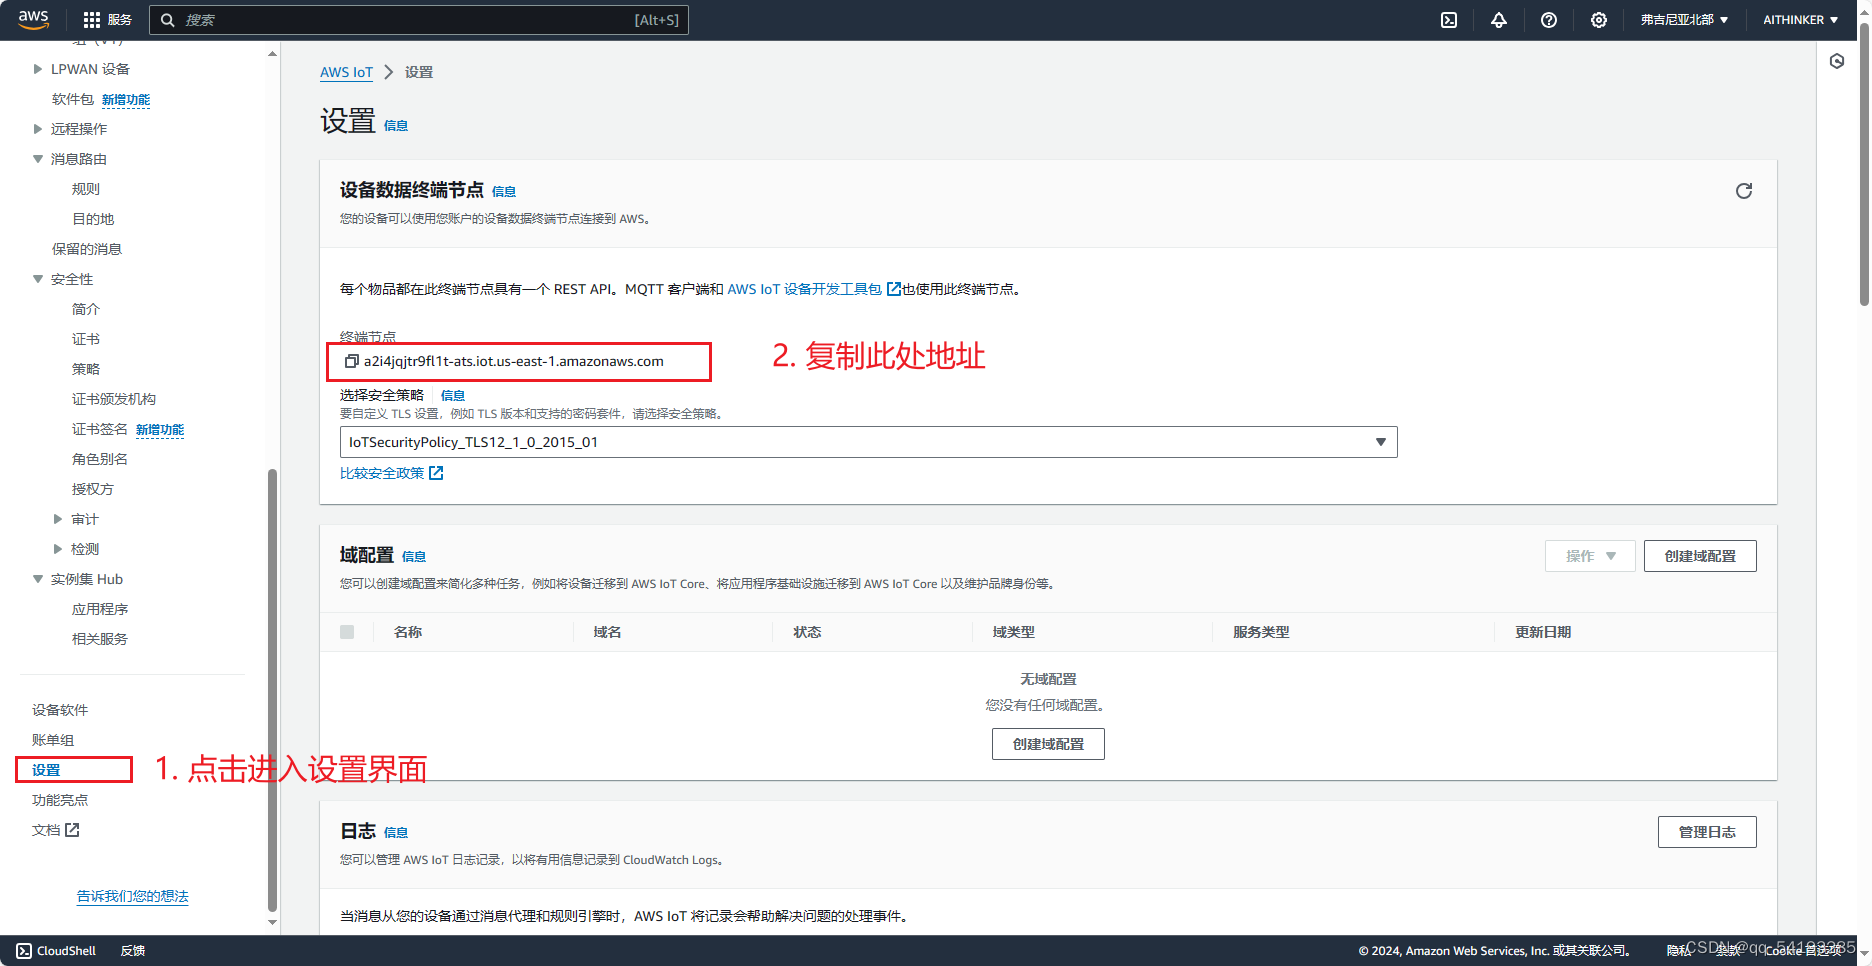Open the settings gear icon in header
The height and width of the screenshot is (966, 1872).
[1599, 20]
